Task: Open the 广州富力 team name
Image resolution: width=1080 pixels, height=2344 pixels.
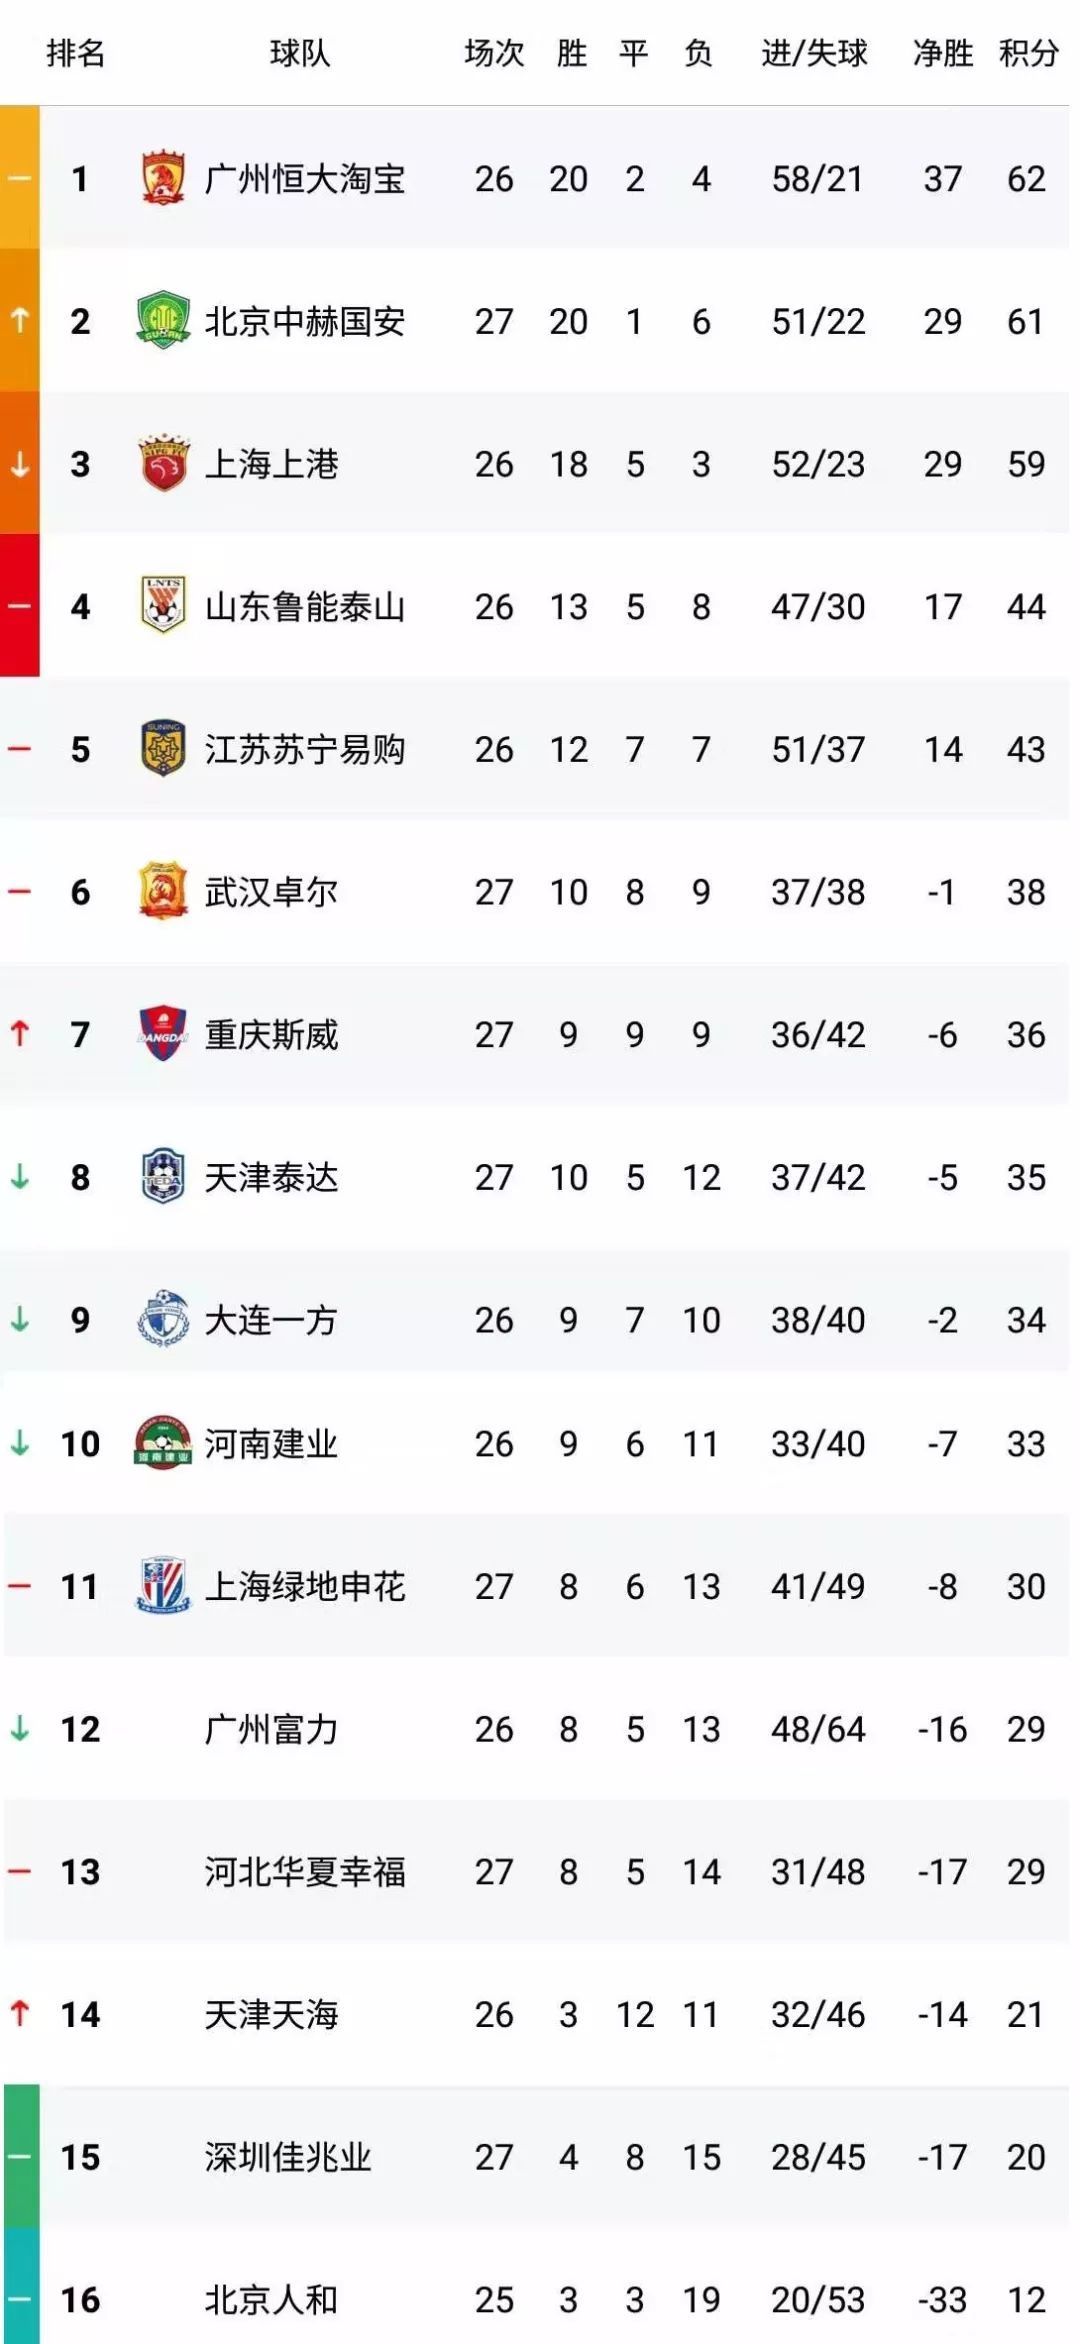Action: [x=271, y=1729]
